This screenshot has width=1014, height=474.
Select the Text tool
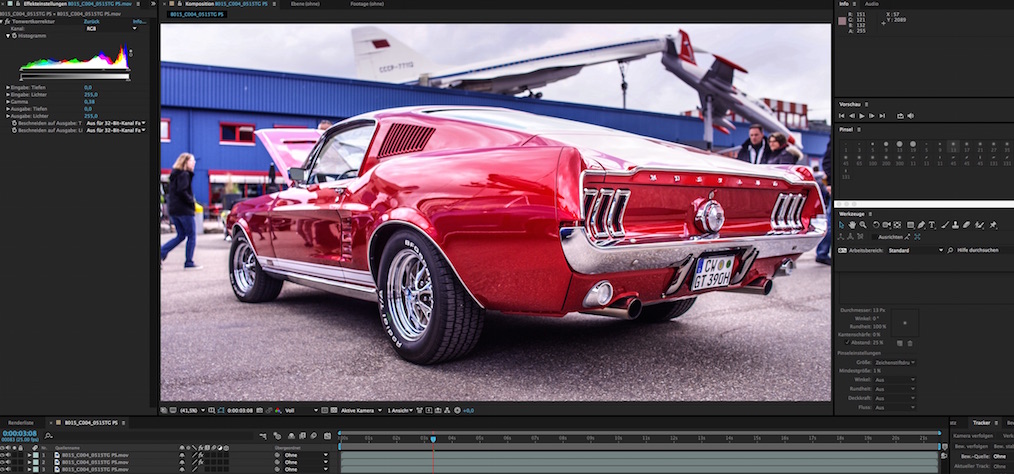coord(932,225)
